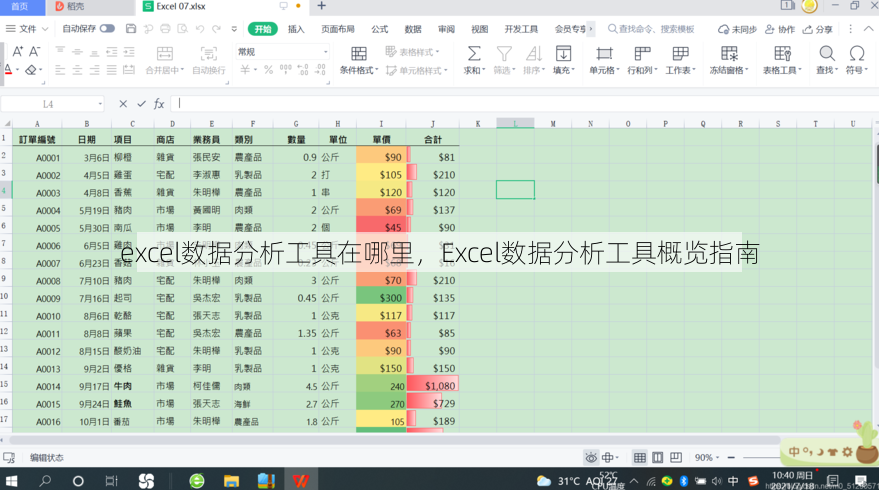This screenshot has height=490, width=879.
Task: Collapse the ribbon with the up chevron
Action: (x=868, y=29)
